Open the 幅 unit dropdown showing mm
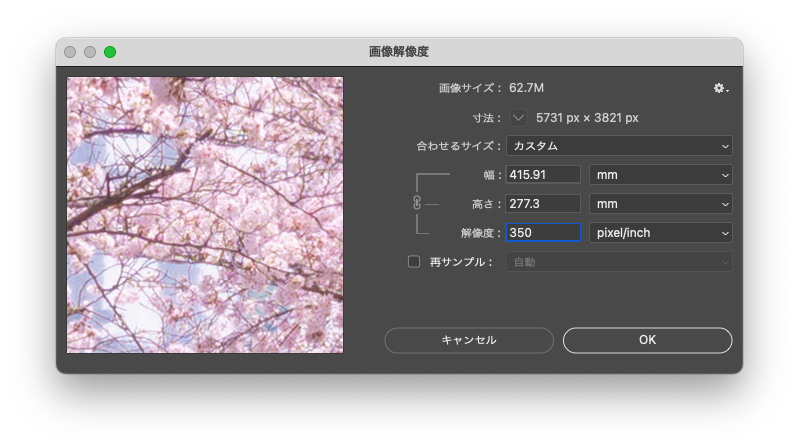The width and height of the screenshot is (799, 448). tap(660, 175)
